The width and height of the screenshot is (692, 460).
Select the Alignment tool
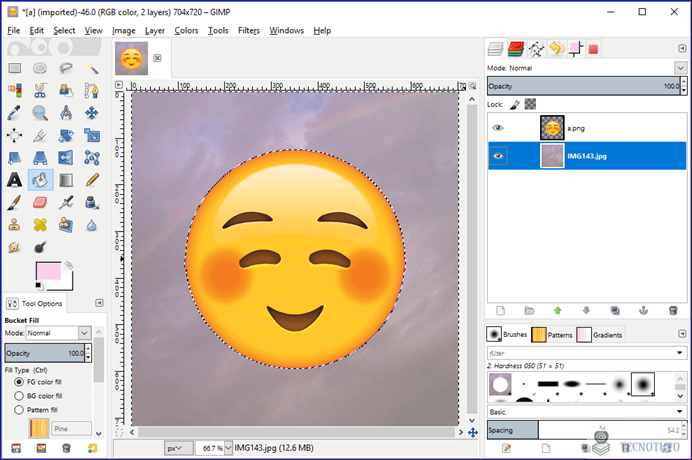tap(15, 136)
